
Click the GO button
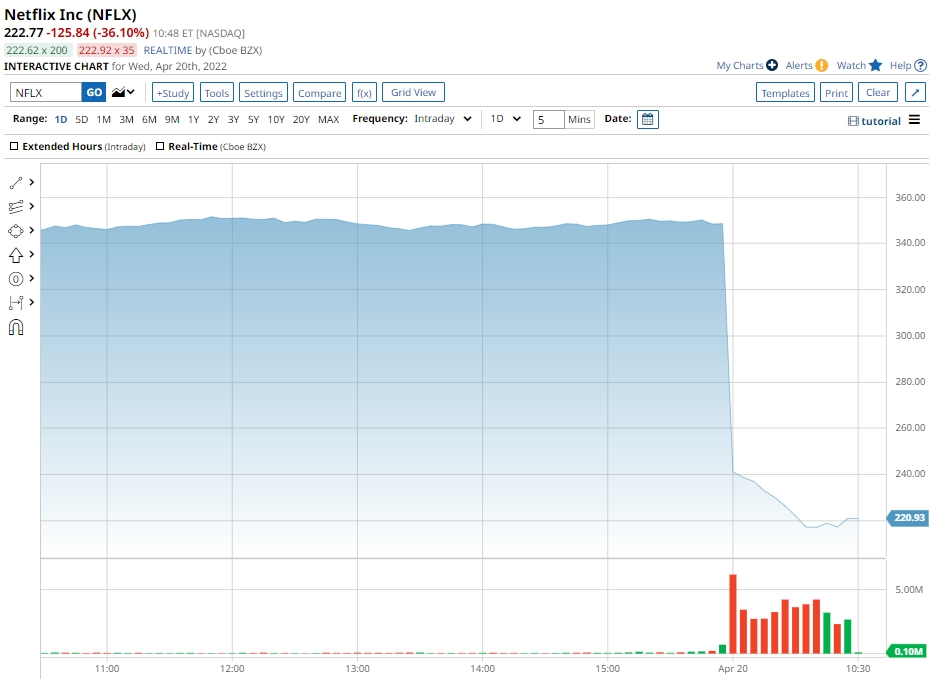94,92
